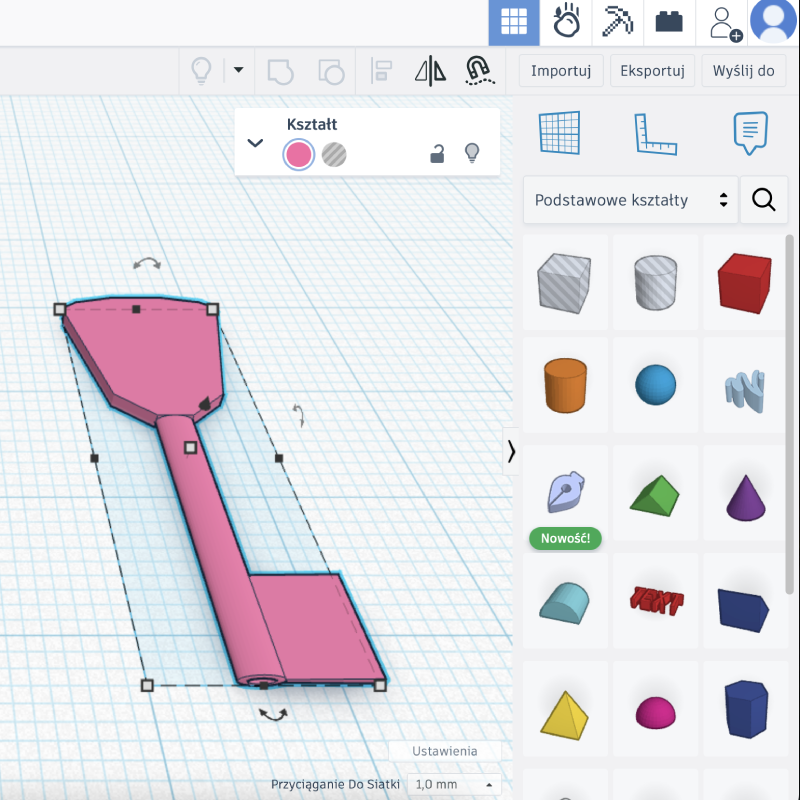
Task: Open the 3D design grid view
Action: 514,22
